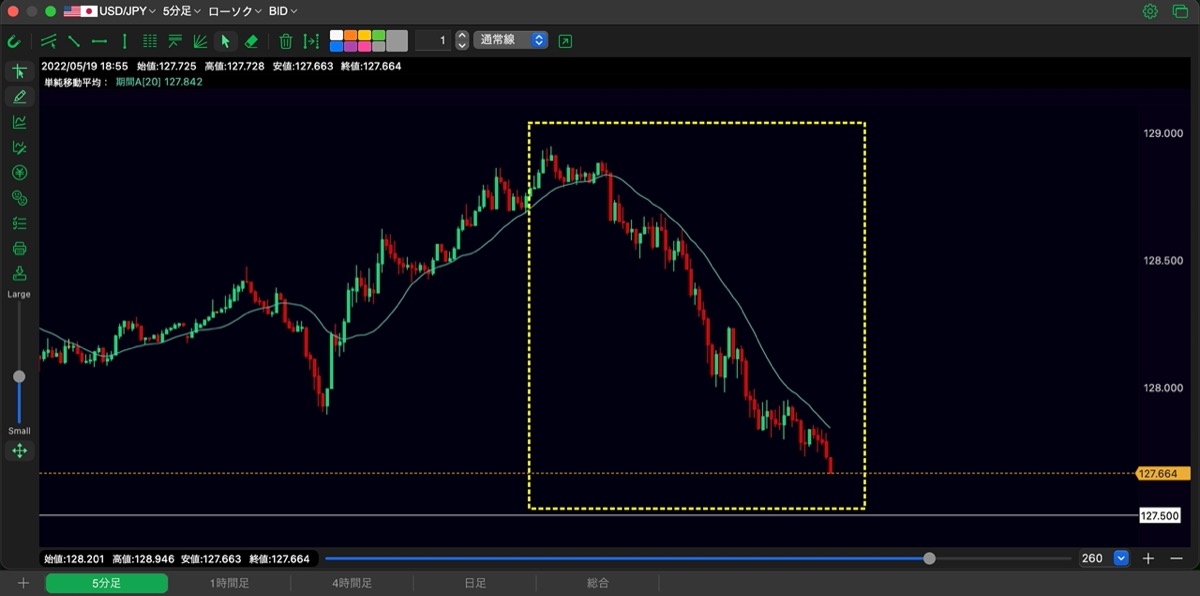Image resolution: width=1200 pixels, height=596 pixels.
Task: Select the magnet snap tool
Action: tap(13, 41)
